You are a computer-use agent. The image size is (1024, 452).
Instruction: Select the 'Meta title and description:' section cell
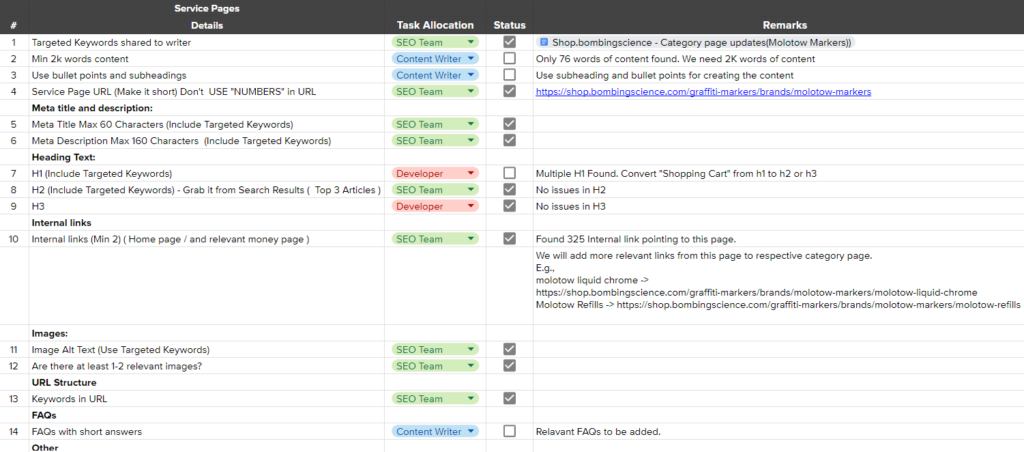[x=207, y=108]
